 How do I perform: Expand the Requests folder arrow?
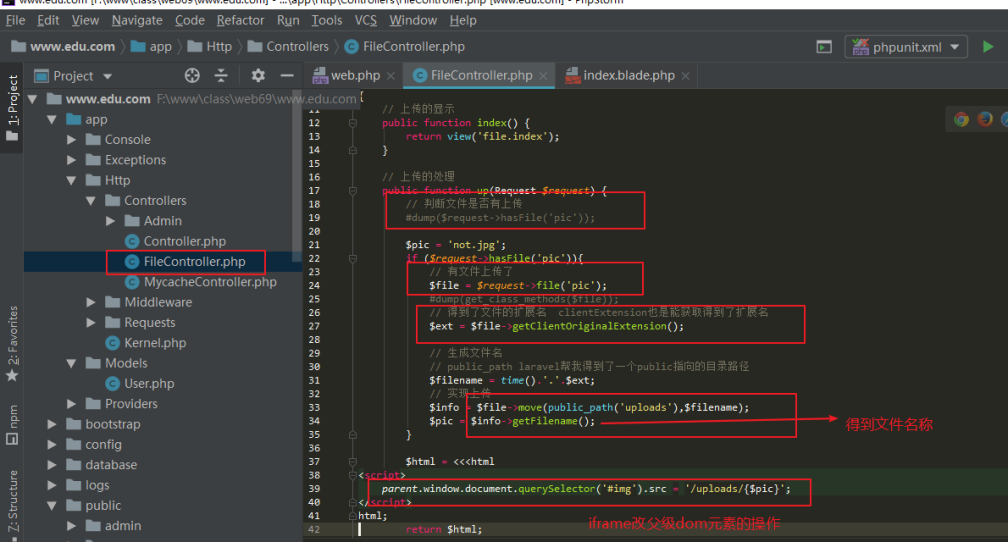click(91, 323)
